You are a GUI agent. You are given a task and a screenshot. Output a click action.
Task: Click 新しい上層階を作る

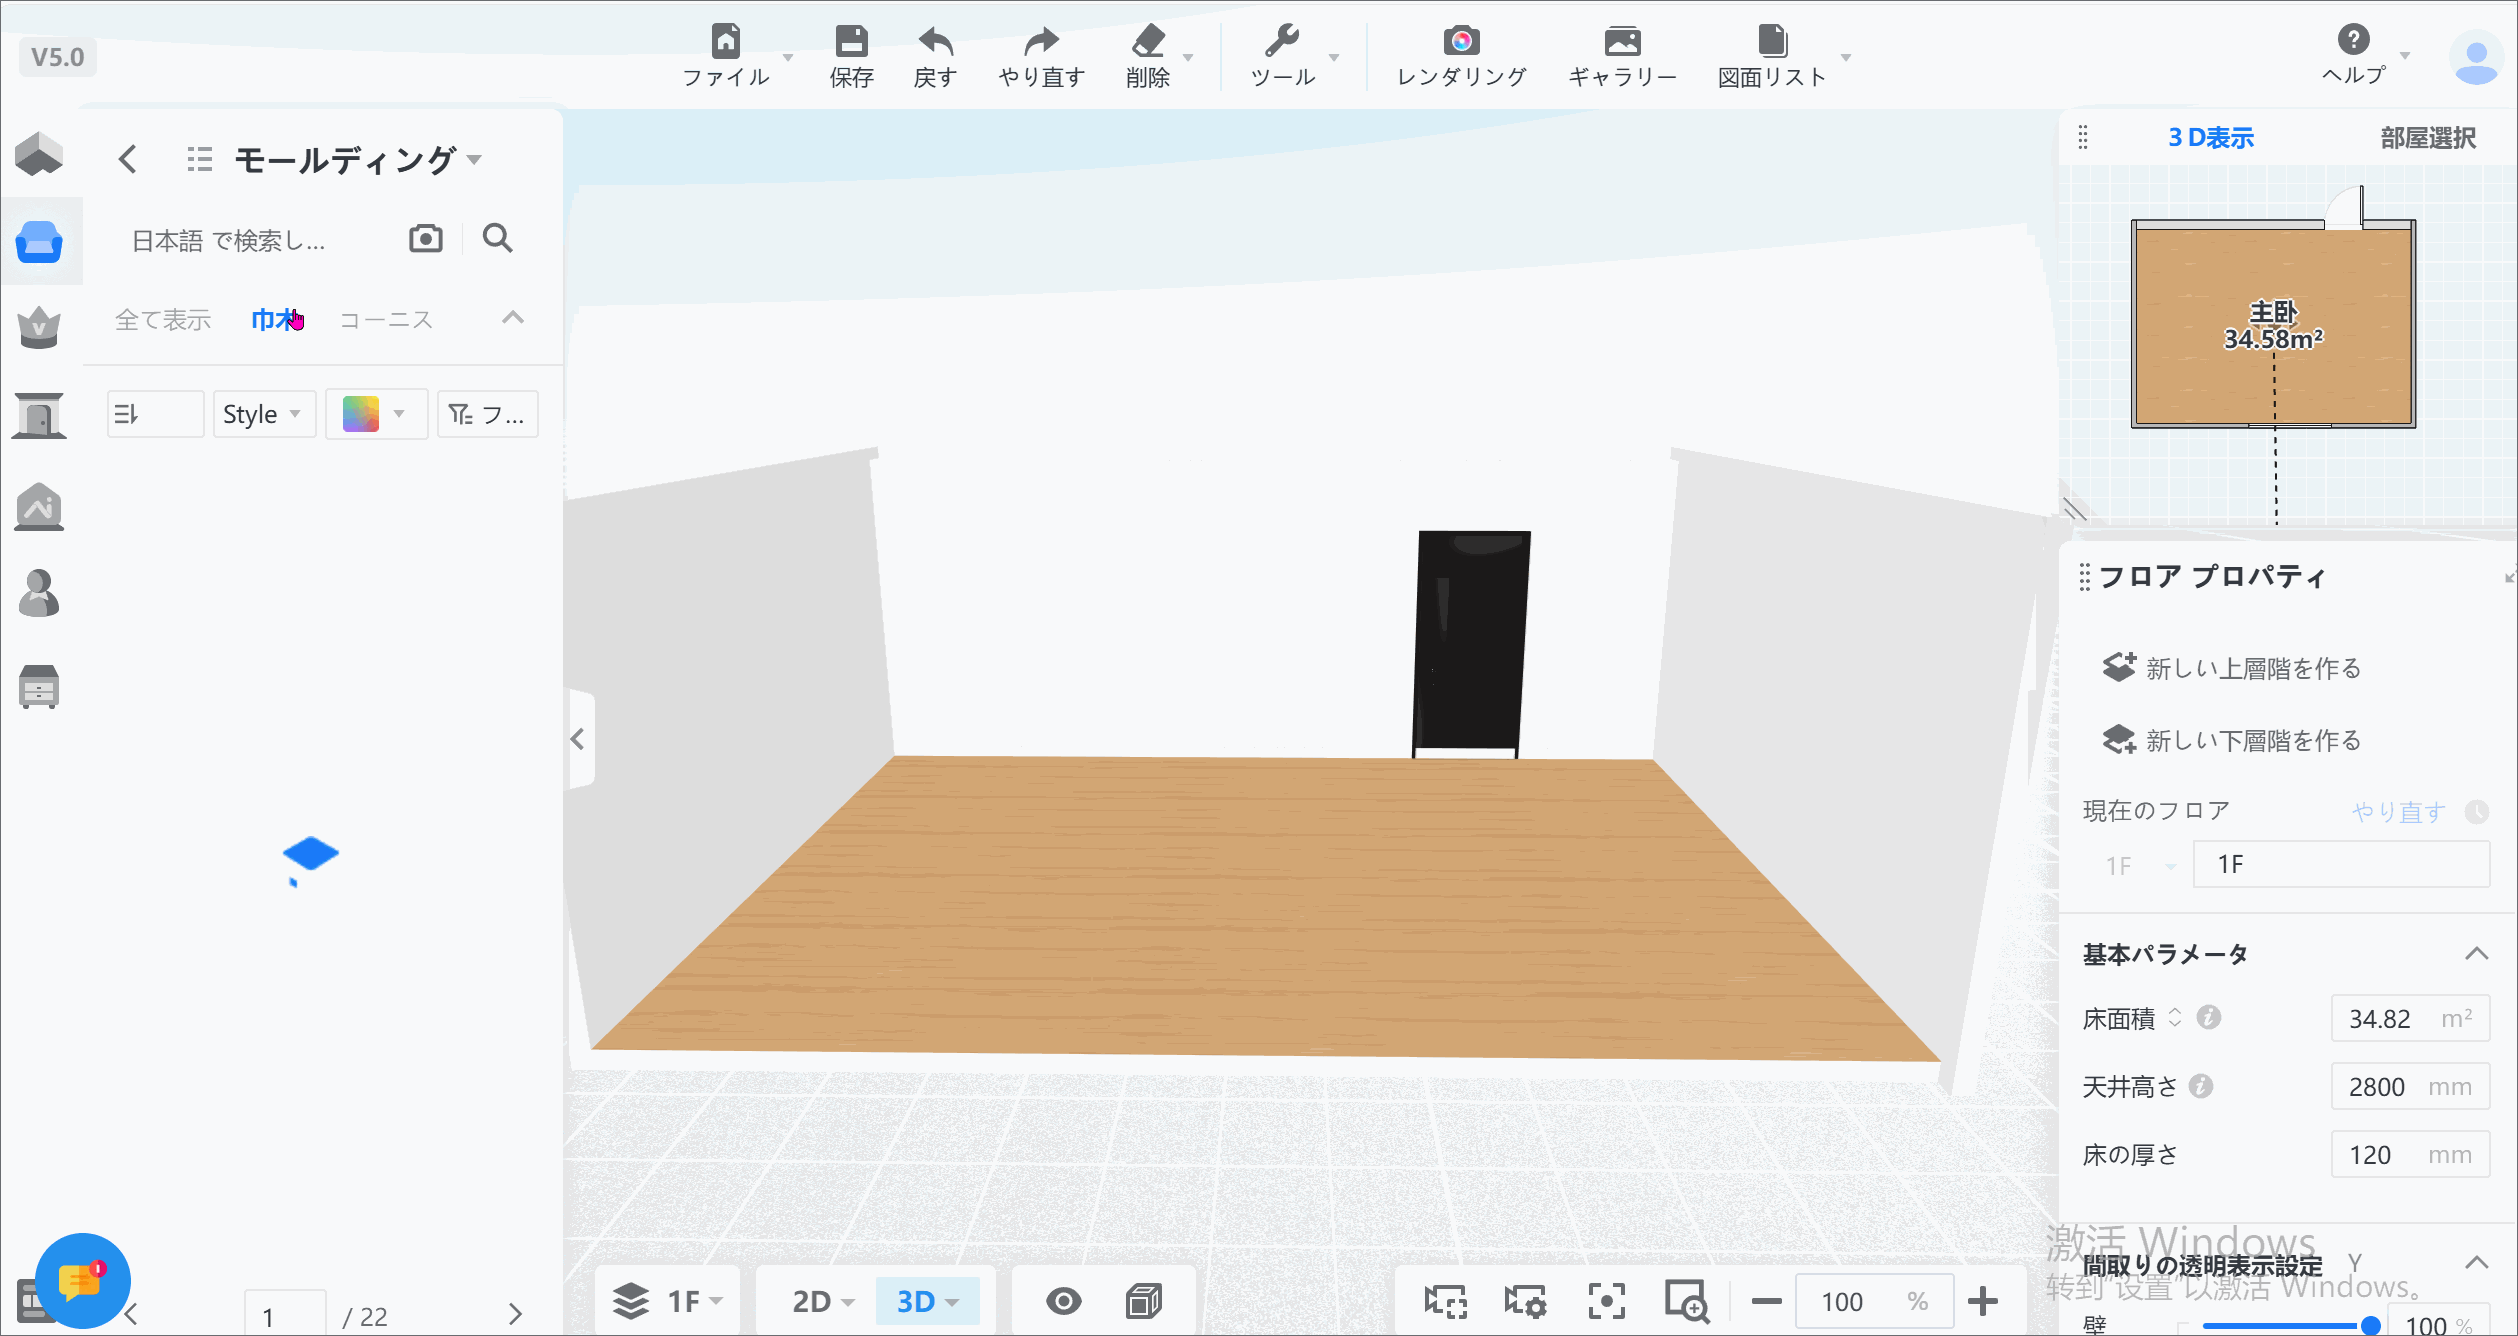(2232, 668)
